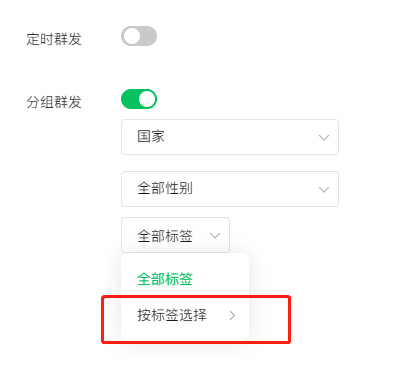
Task: Choose the 按标签选择 menu entry
Action: pos(185,315)
